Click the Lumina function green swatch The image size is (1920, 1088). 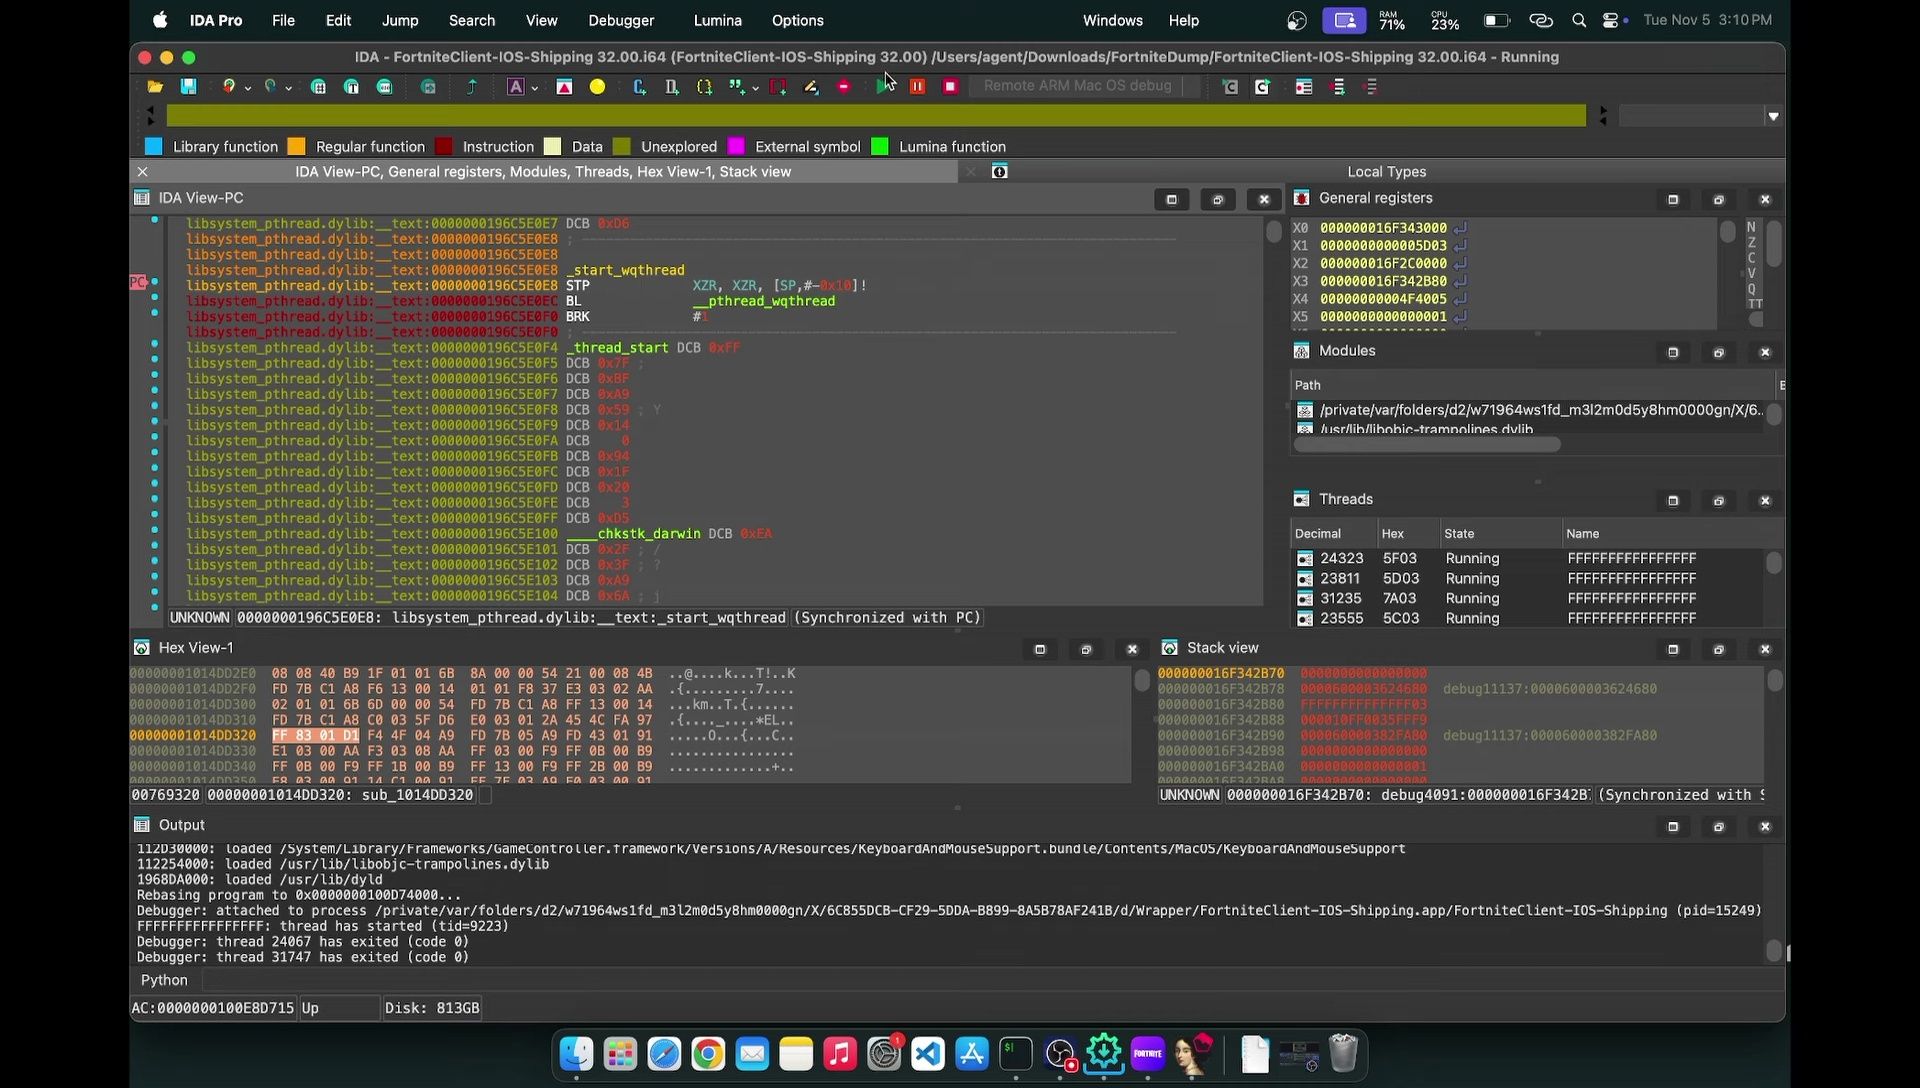point(880,147)
